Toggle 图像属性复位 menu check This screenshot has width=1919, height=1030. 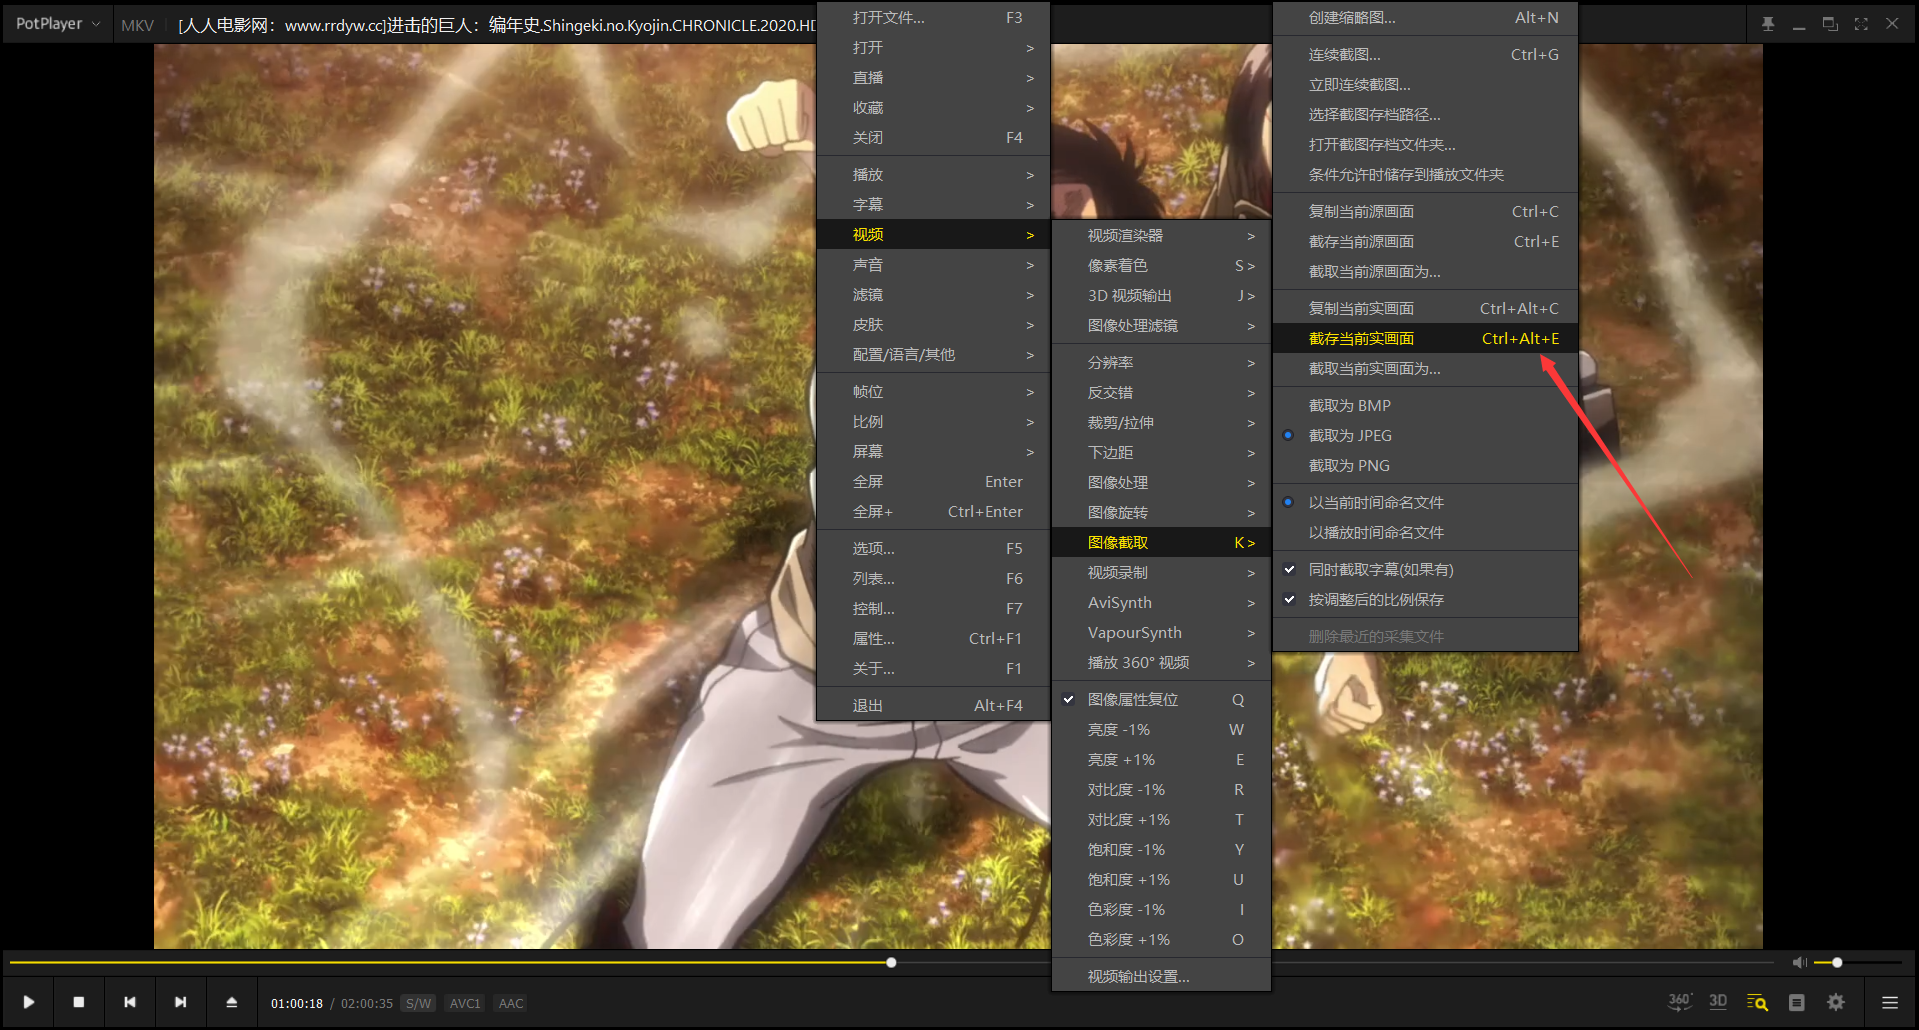point(1161,699)
